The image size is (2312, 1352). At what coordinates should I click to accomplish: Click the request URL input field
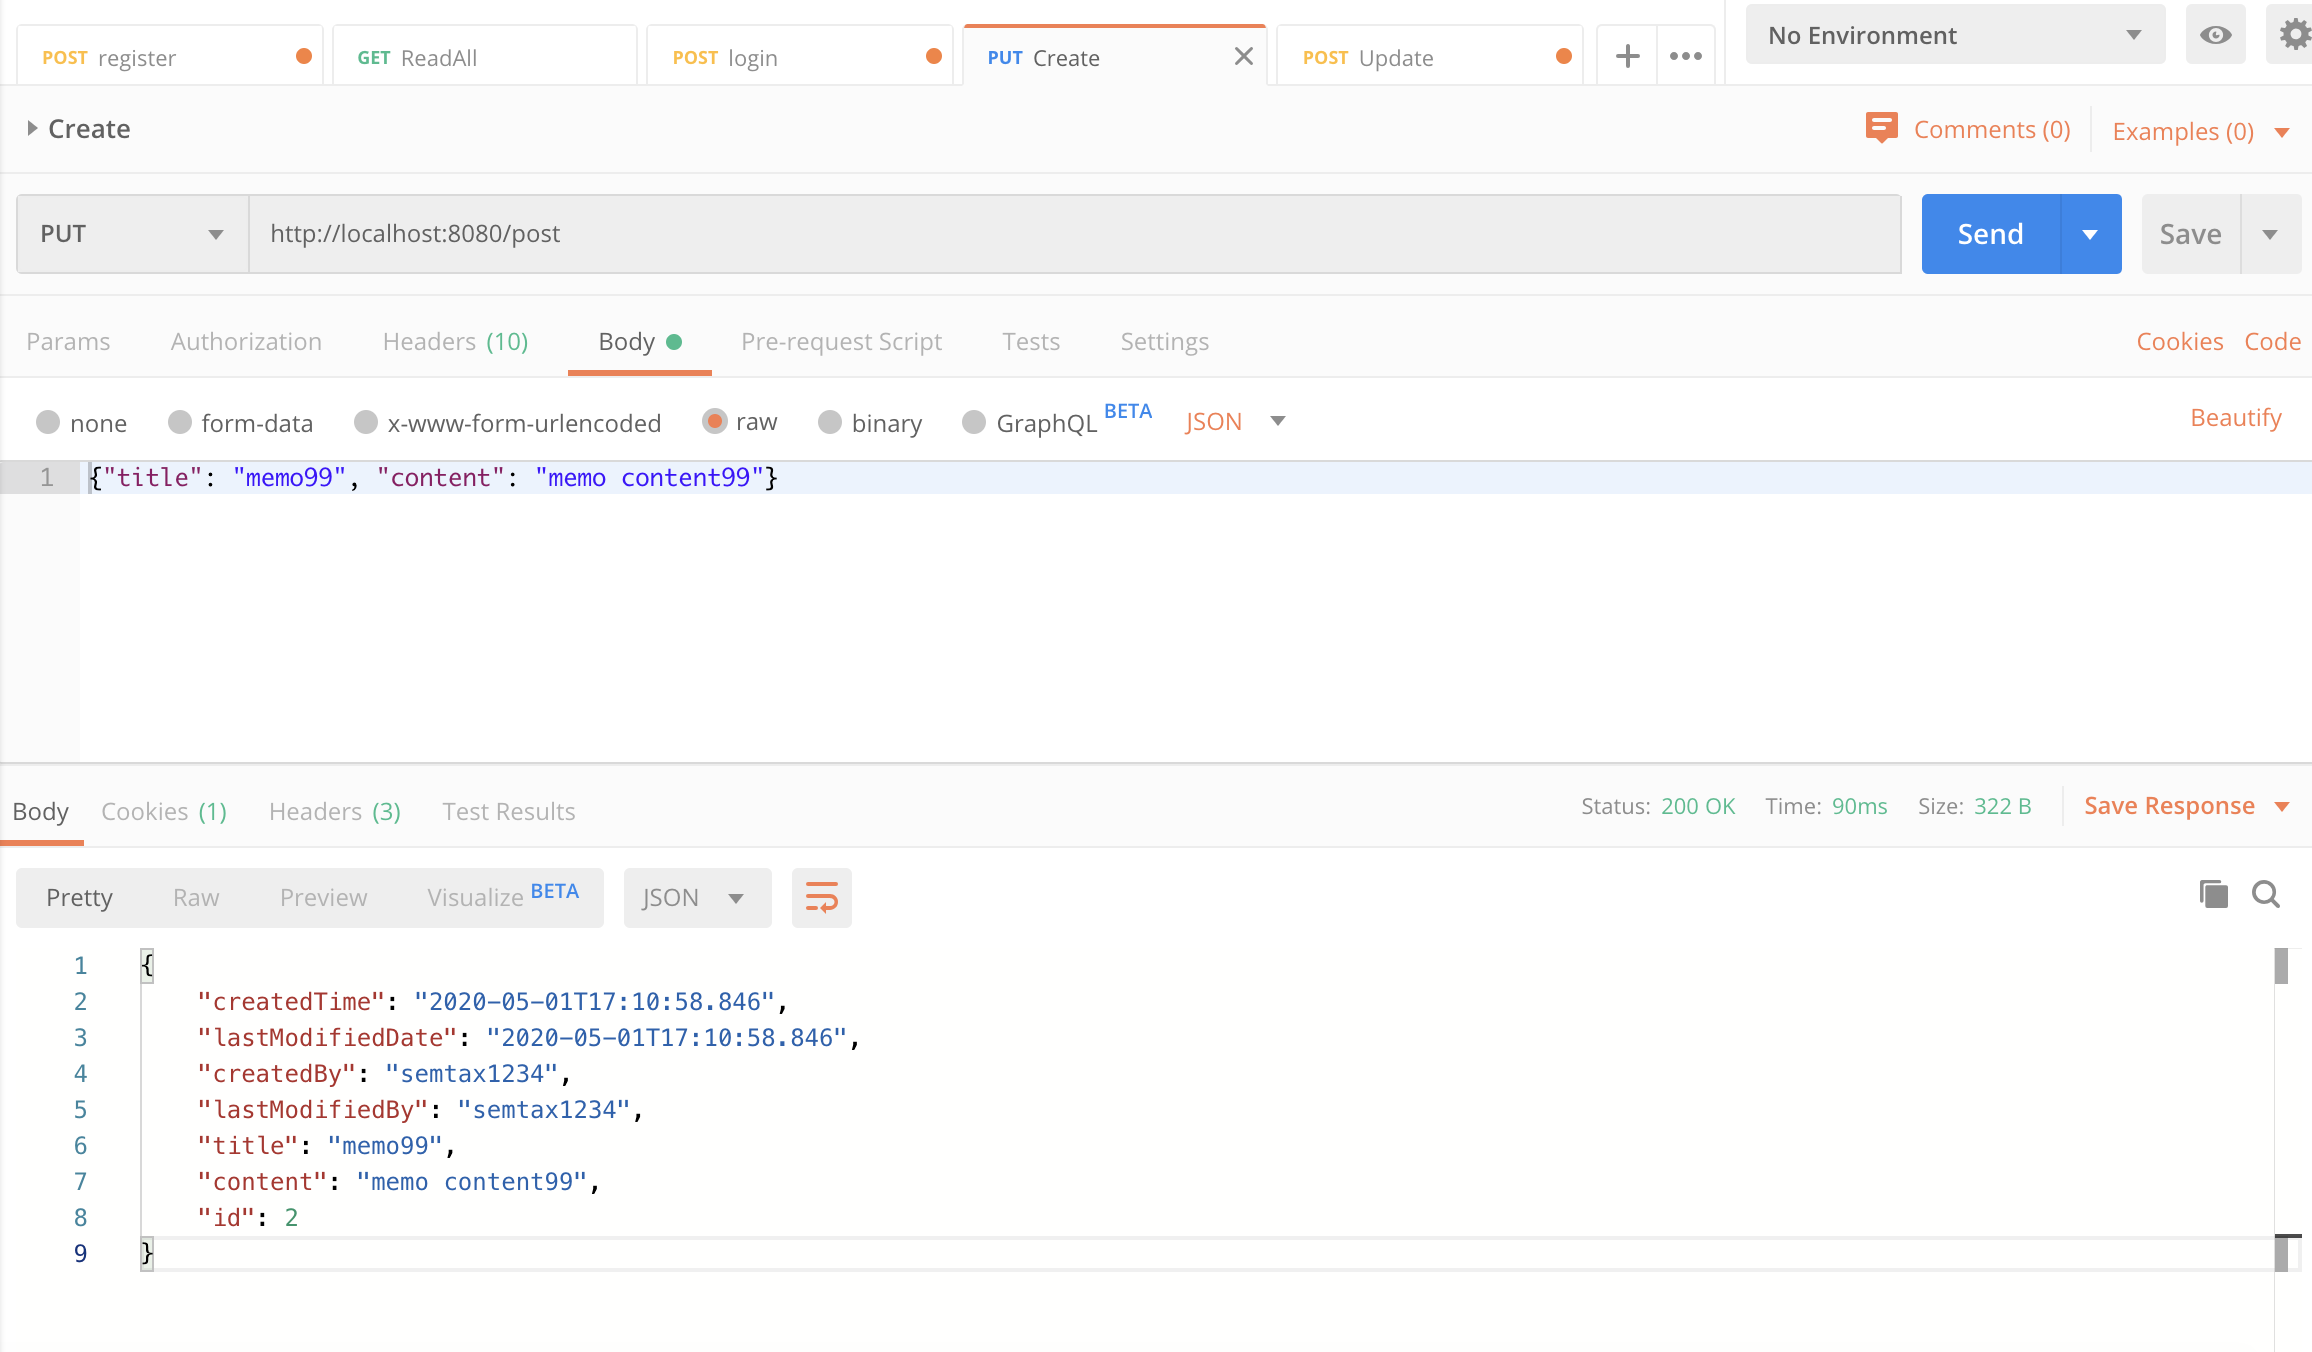coord(1075,234)
